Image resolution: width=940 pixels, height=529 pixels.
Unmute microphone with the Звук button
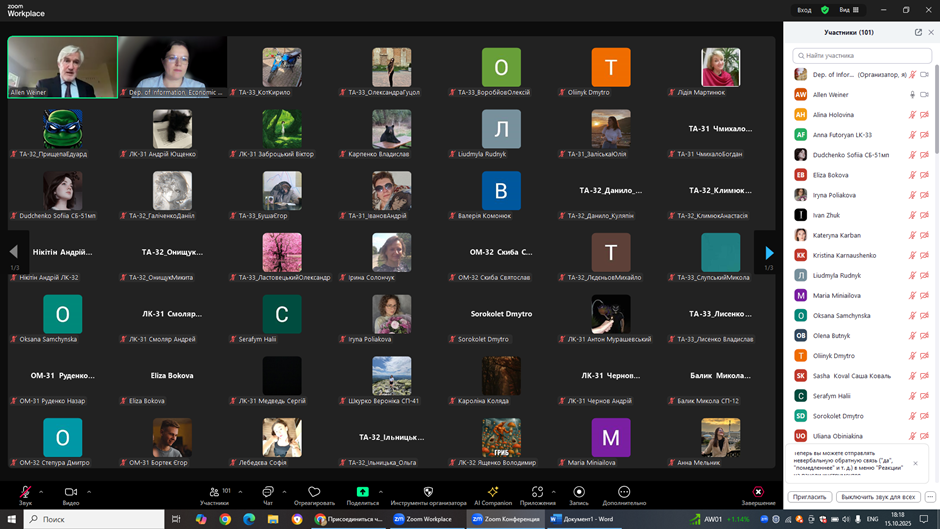point(25,492)
